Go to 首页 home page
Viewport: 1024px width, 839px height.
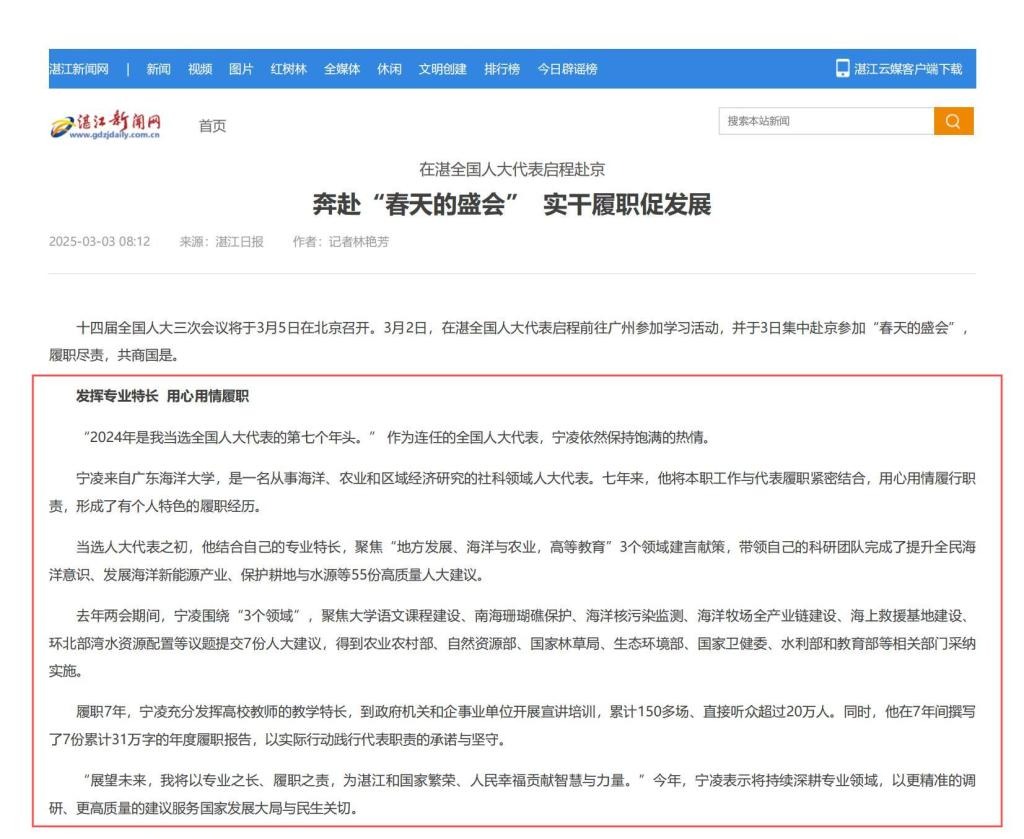pyautogui.click(x=212, y=125)
